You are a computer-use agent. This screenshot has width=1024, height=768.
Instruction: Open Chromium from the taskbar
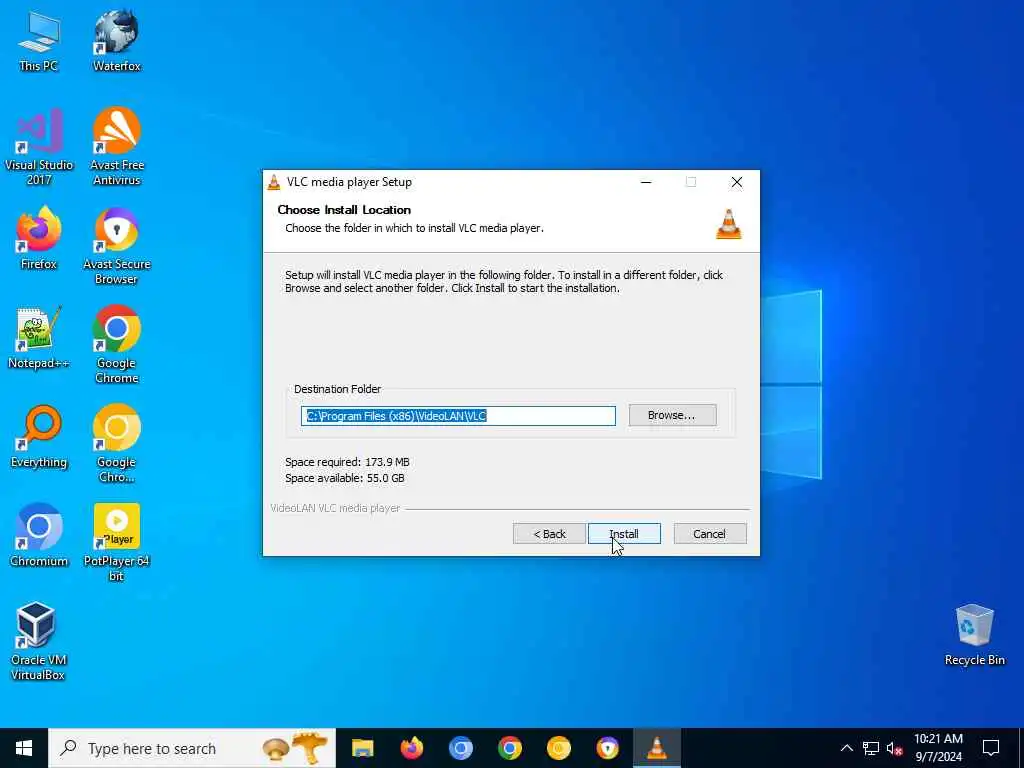point(460,748)
